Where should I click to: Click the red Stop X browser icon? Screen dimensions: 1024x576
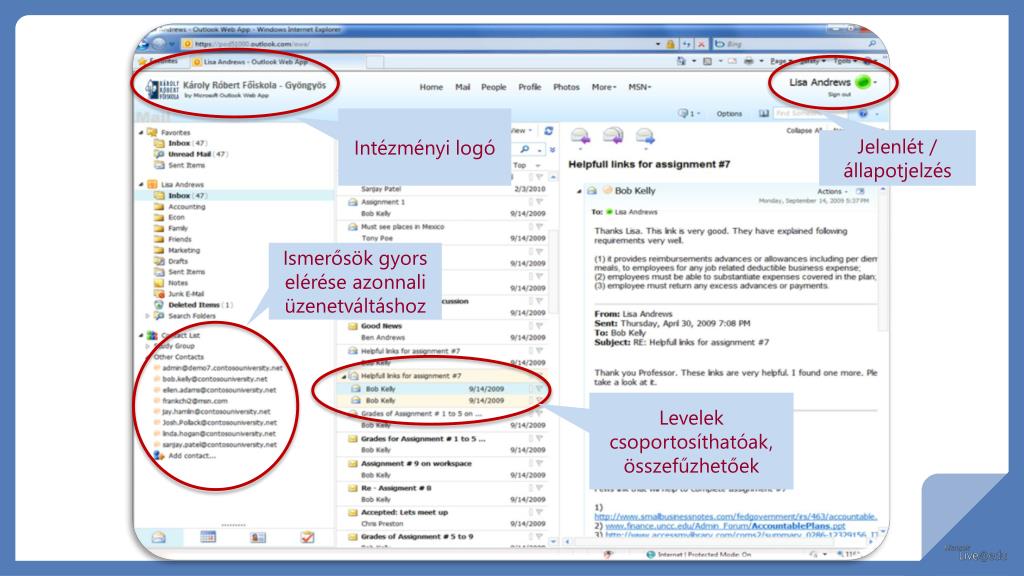click(x=701, y=44)
